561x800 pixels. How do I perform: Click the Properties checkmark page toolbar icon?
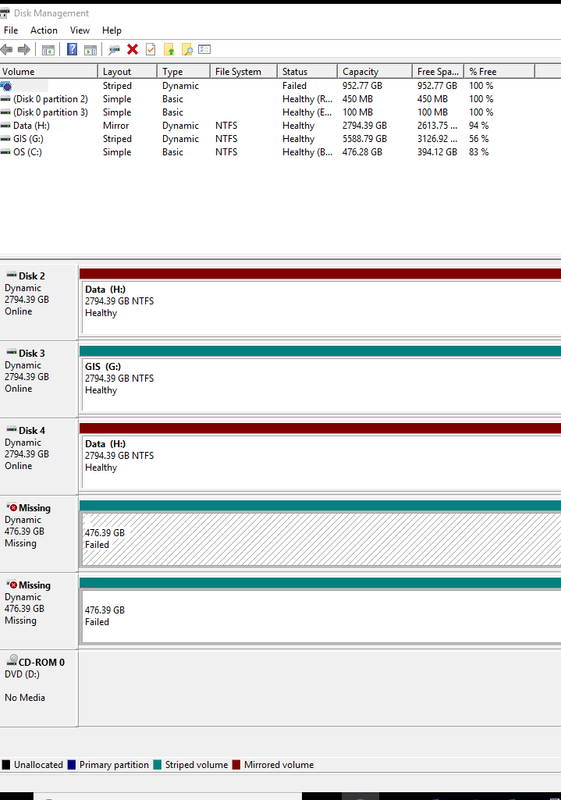tap(150, 49)
